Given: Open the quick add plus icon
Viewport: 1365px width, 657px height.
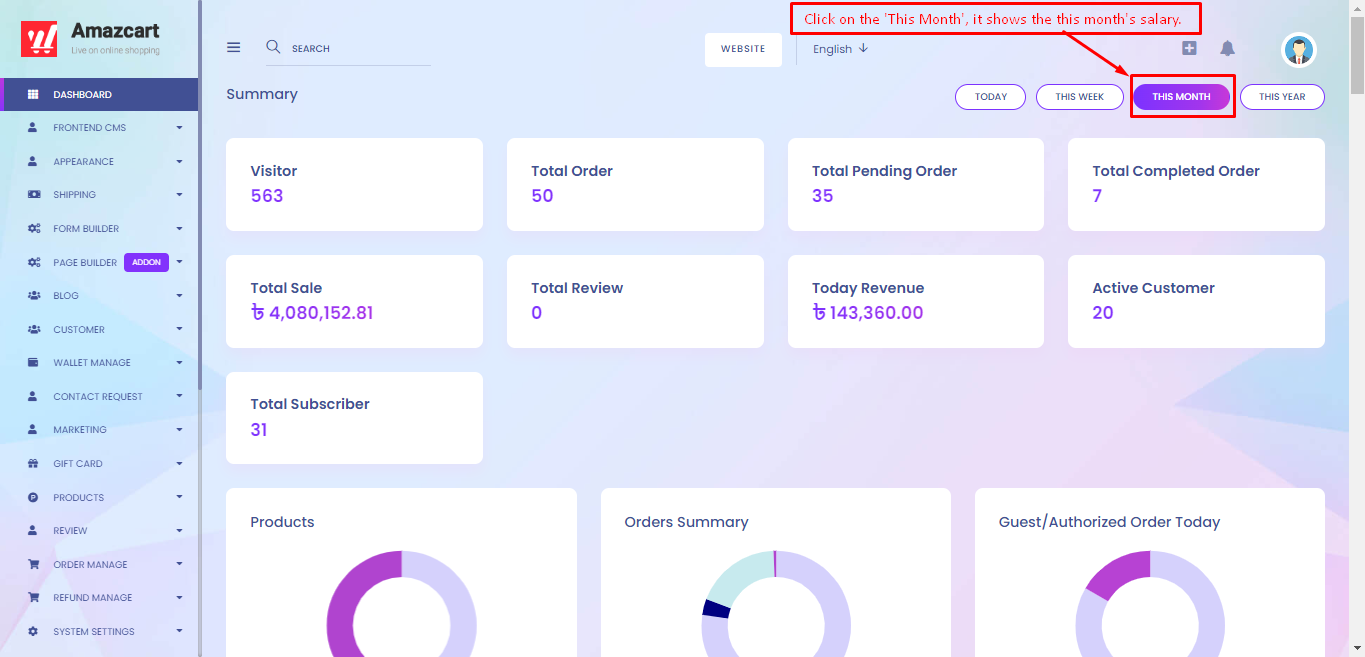Looking at the screenshot, I should [x=1189, y=48].
